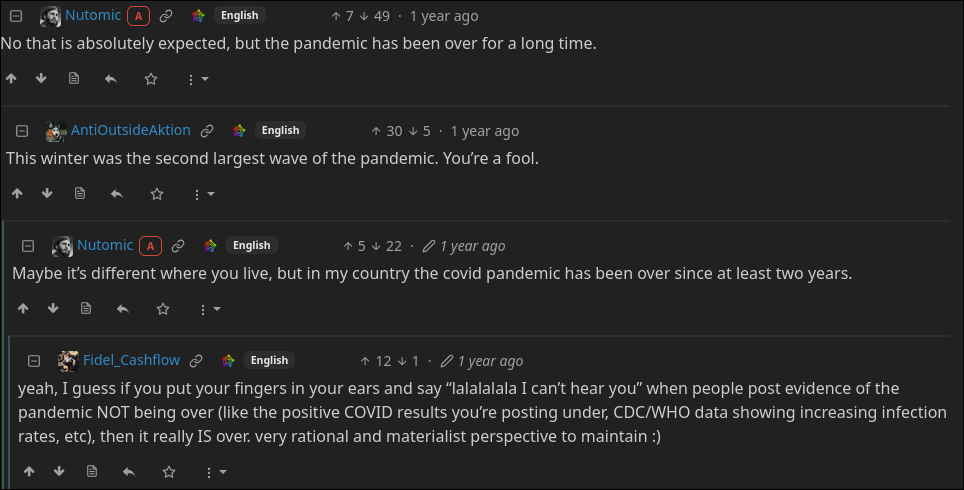View source of Nutomic's first comment
Image resolution: width=964 pixels, height=490 pixels.
74,79
